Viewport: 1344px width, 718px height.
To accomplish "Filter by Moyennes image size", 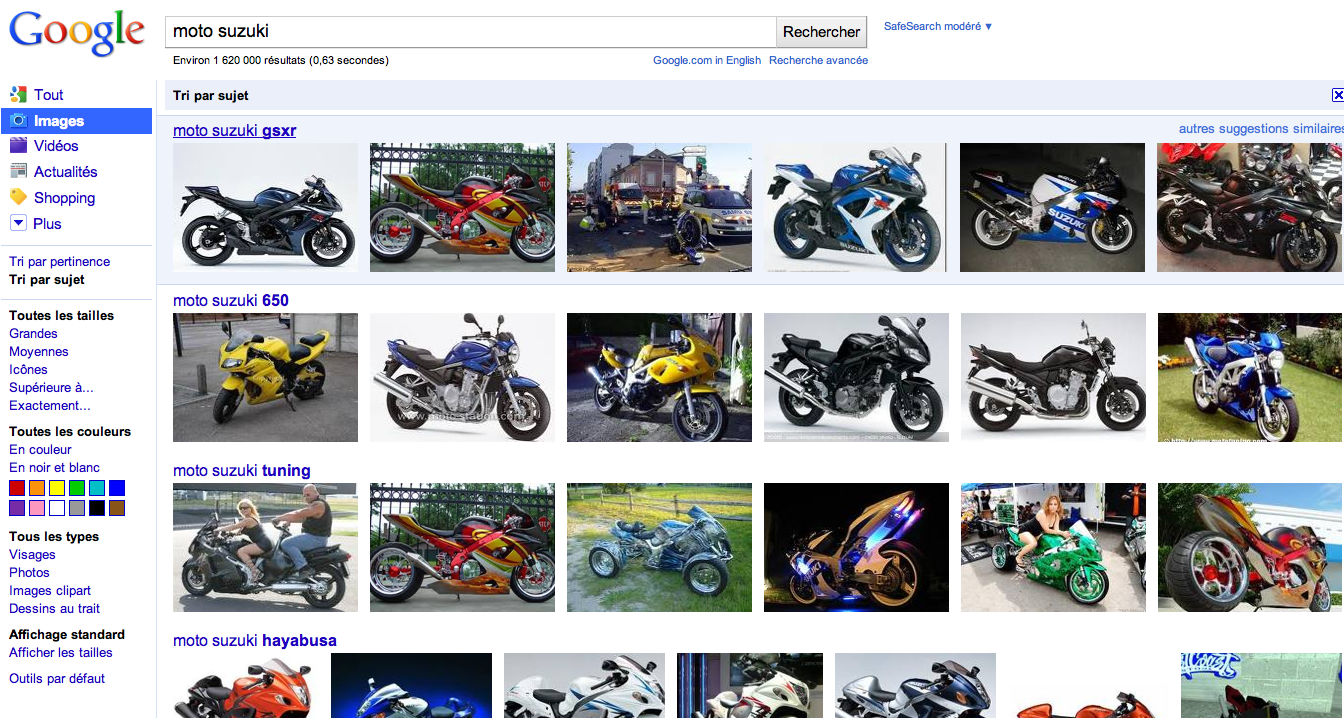I will [x=39, y=352].
